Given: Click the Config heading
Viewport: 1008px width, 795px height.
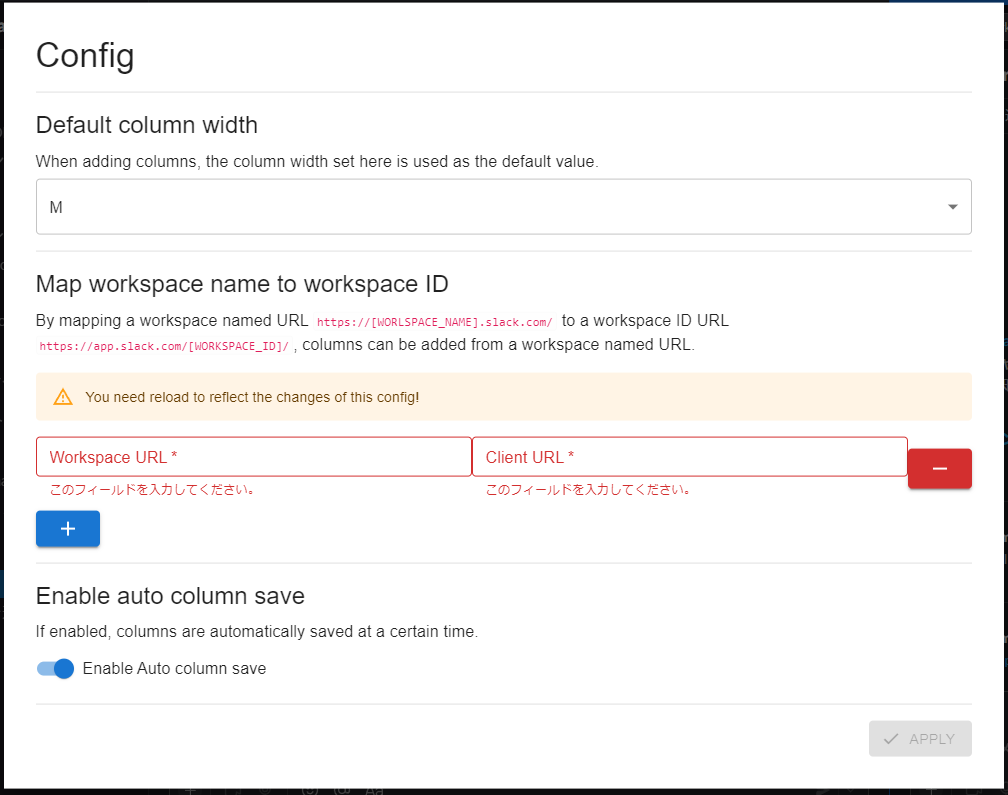Looking at the screenshot, I should tap(85, 55).
